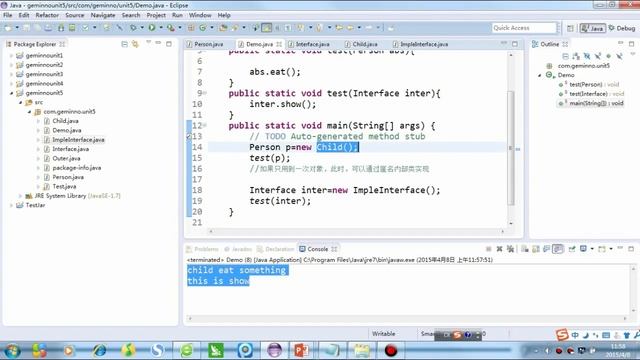640x360 pixels.
Task: Switch to the Person.java editor tab
Action: coord(205,44)
